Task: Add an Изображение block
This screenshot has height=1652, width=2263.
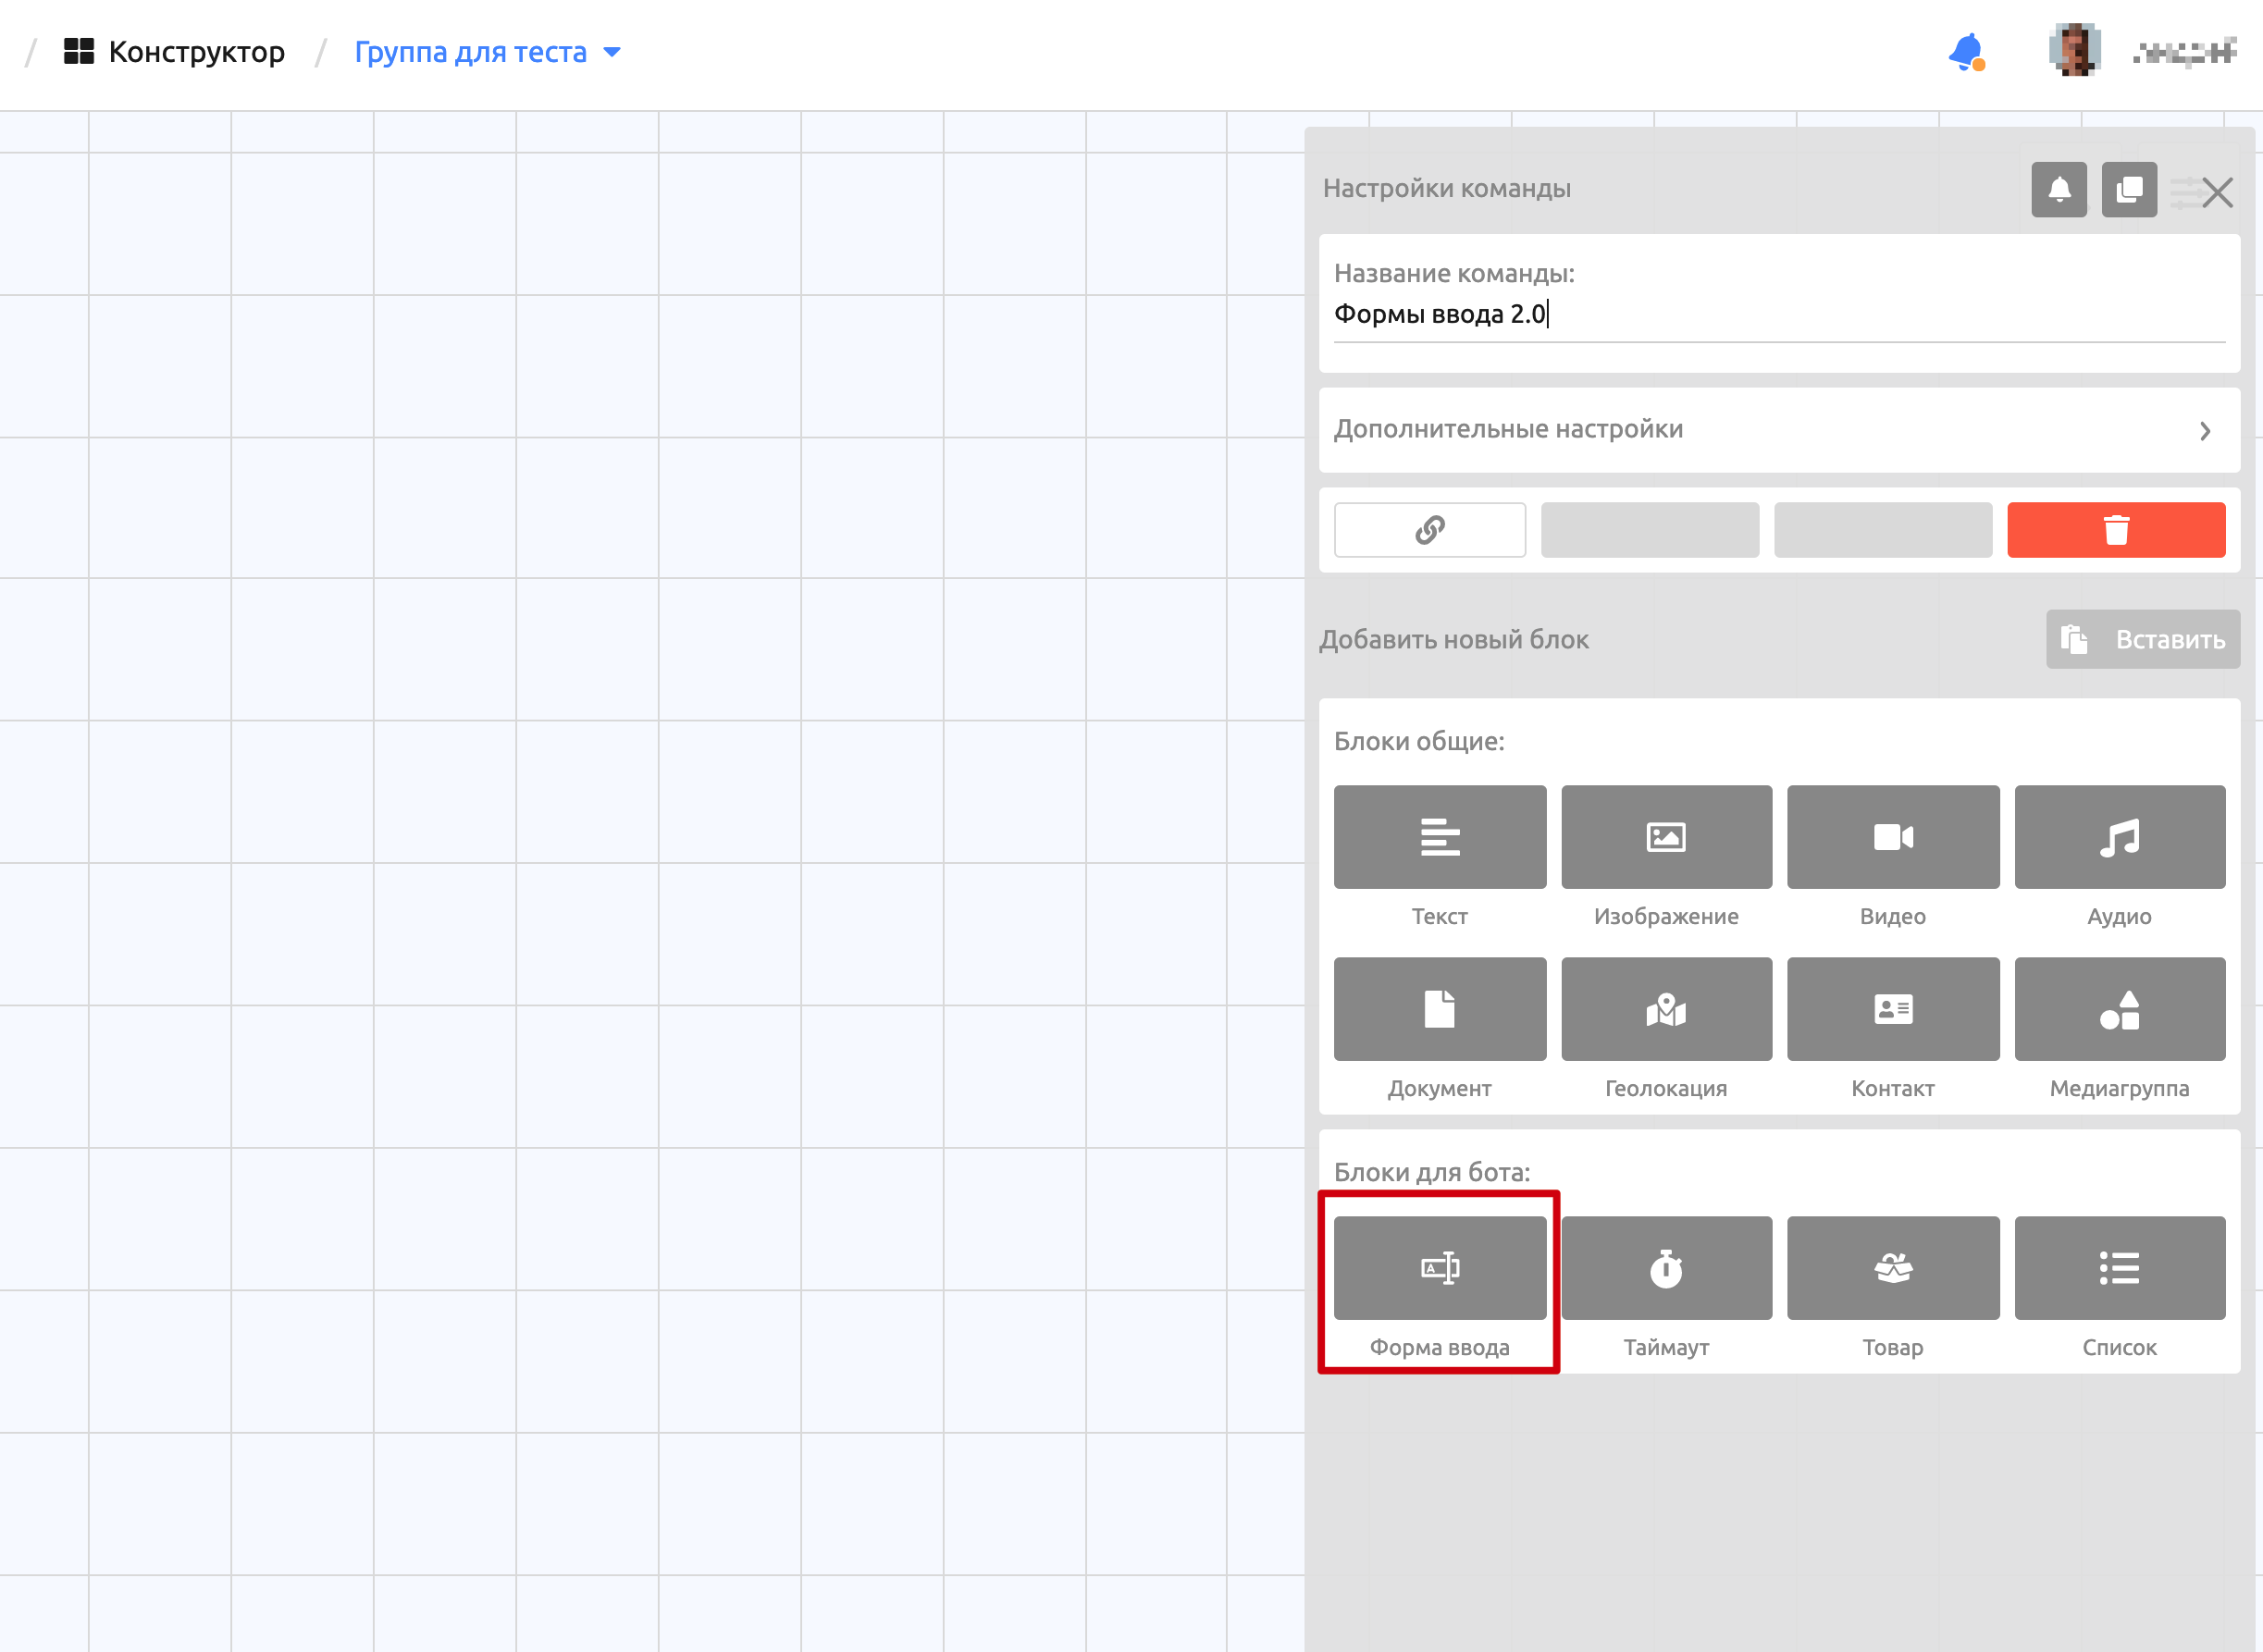Action: [x=1666, y=836]
